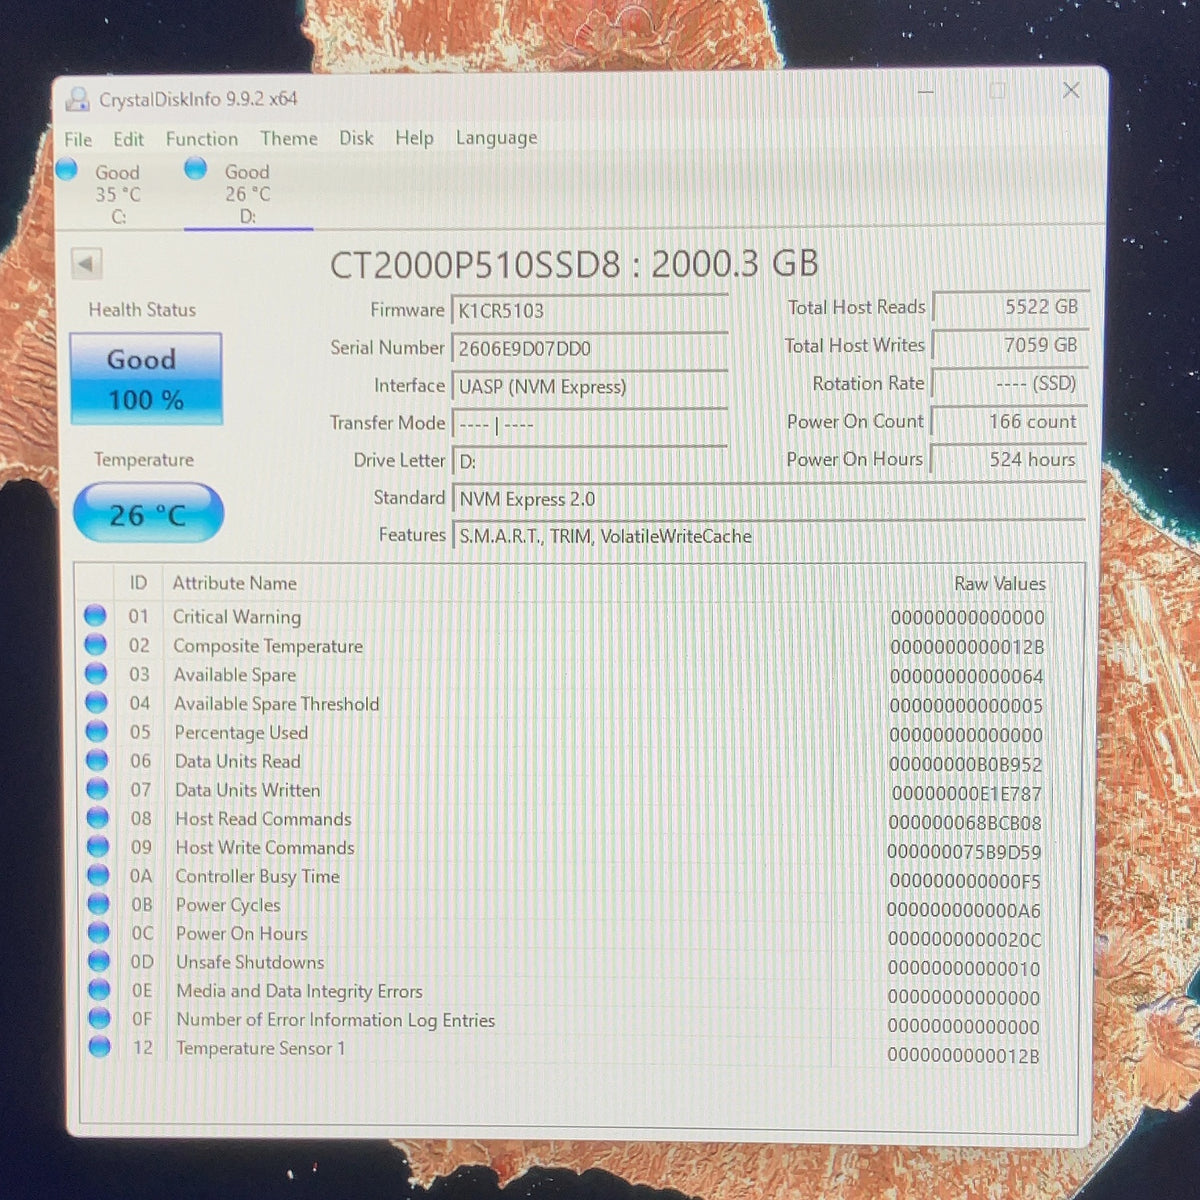The image size is (1200, 1200).
Task: Open the Disk menu
Action: tap(356, 138)
